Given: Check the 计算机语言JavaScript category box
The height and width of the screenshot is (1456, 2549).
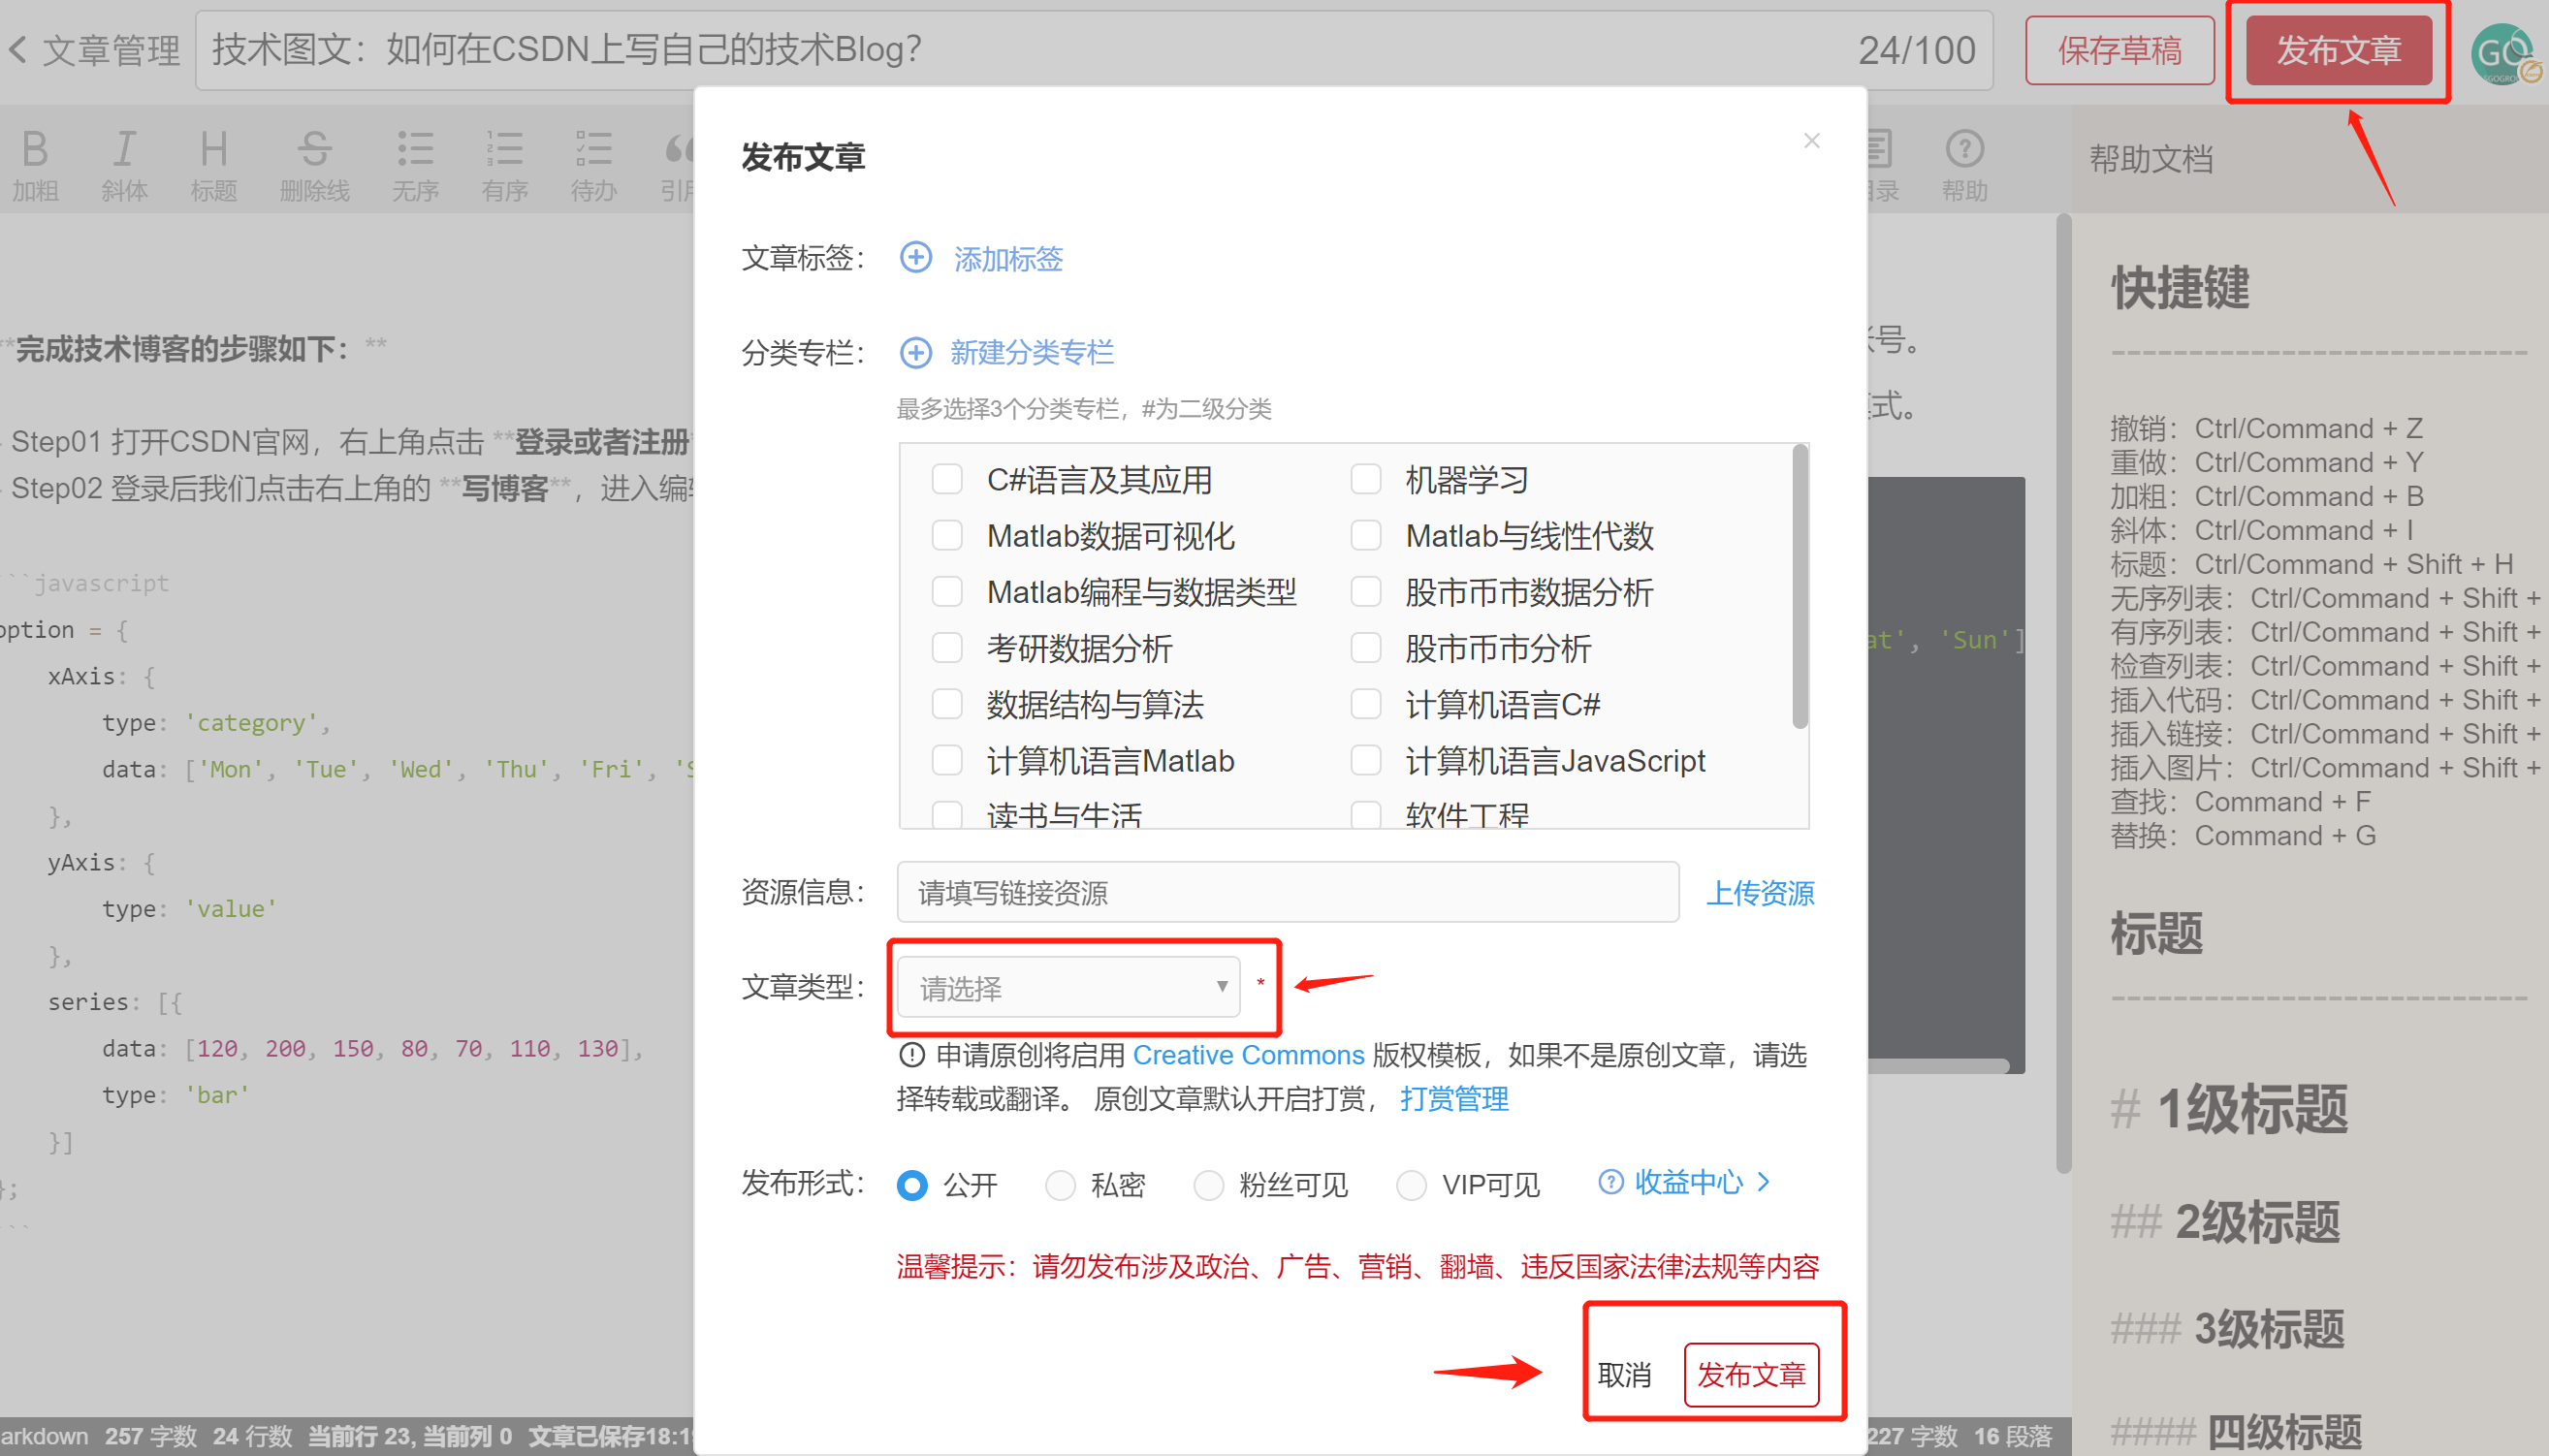Looking at the screenshot, I should (x=1365, y=760).
